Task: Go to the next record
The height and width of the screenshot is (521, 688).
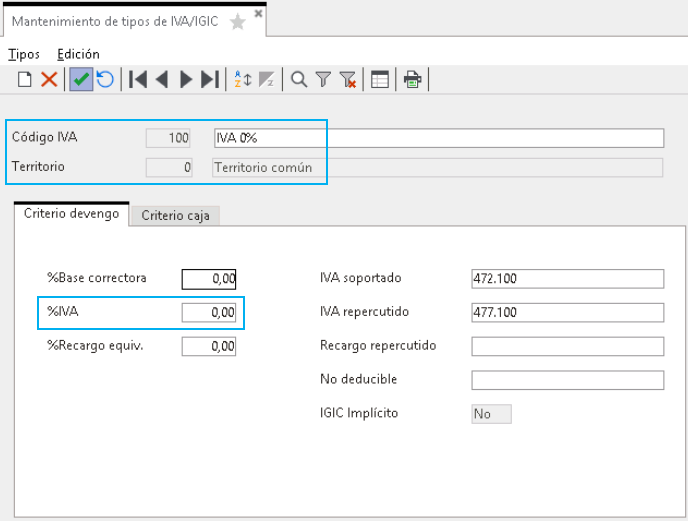Action: pyautogui.click(x=186, y=79)
